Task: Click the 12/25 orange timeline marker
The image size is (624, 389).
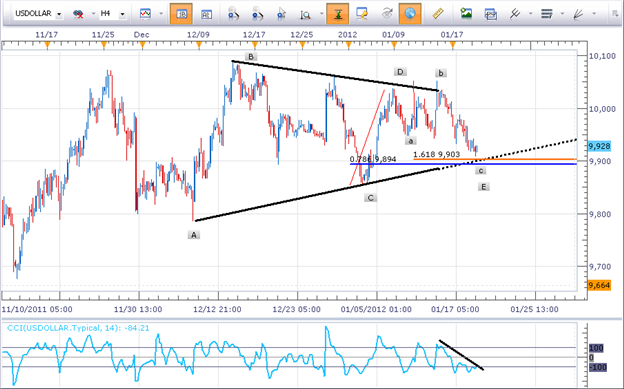Action: click(302, 45)
